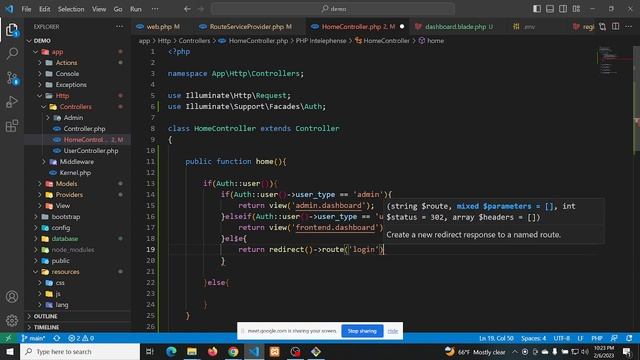Click the main branch indicator in status bar
Viewport: 640px width, 360px height.
33,338
